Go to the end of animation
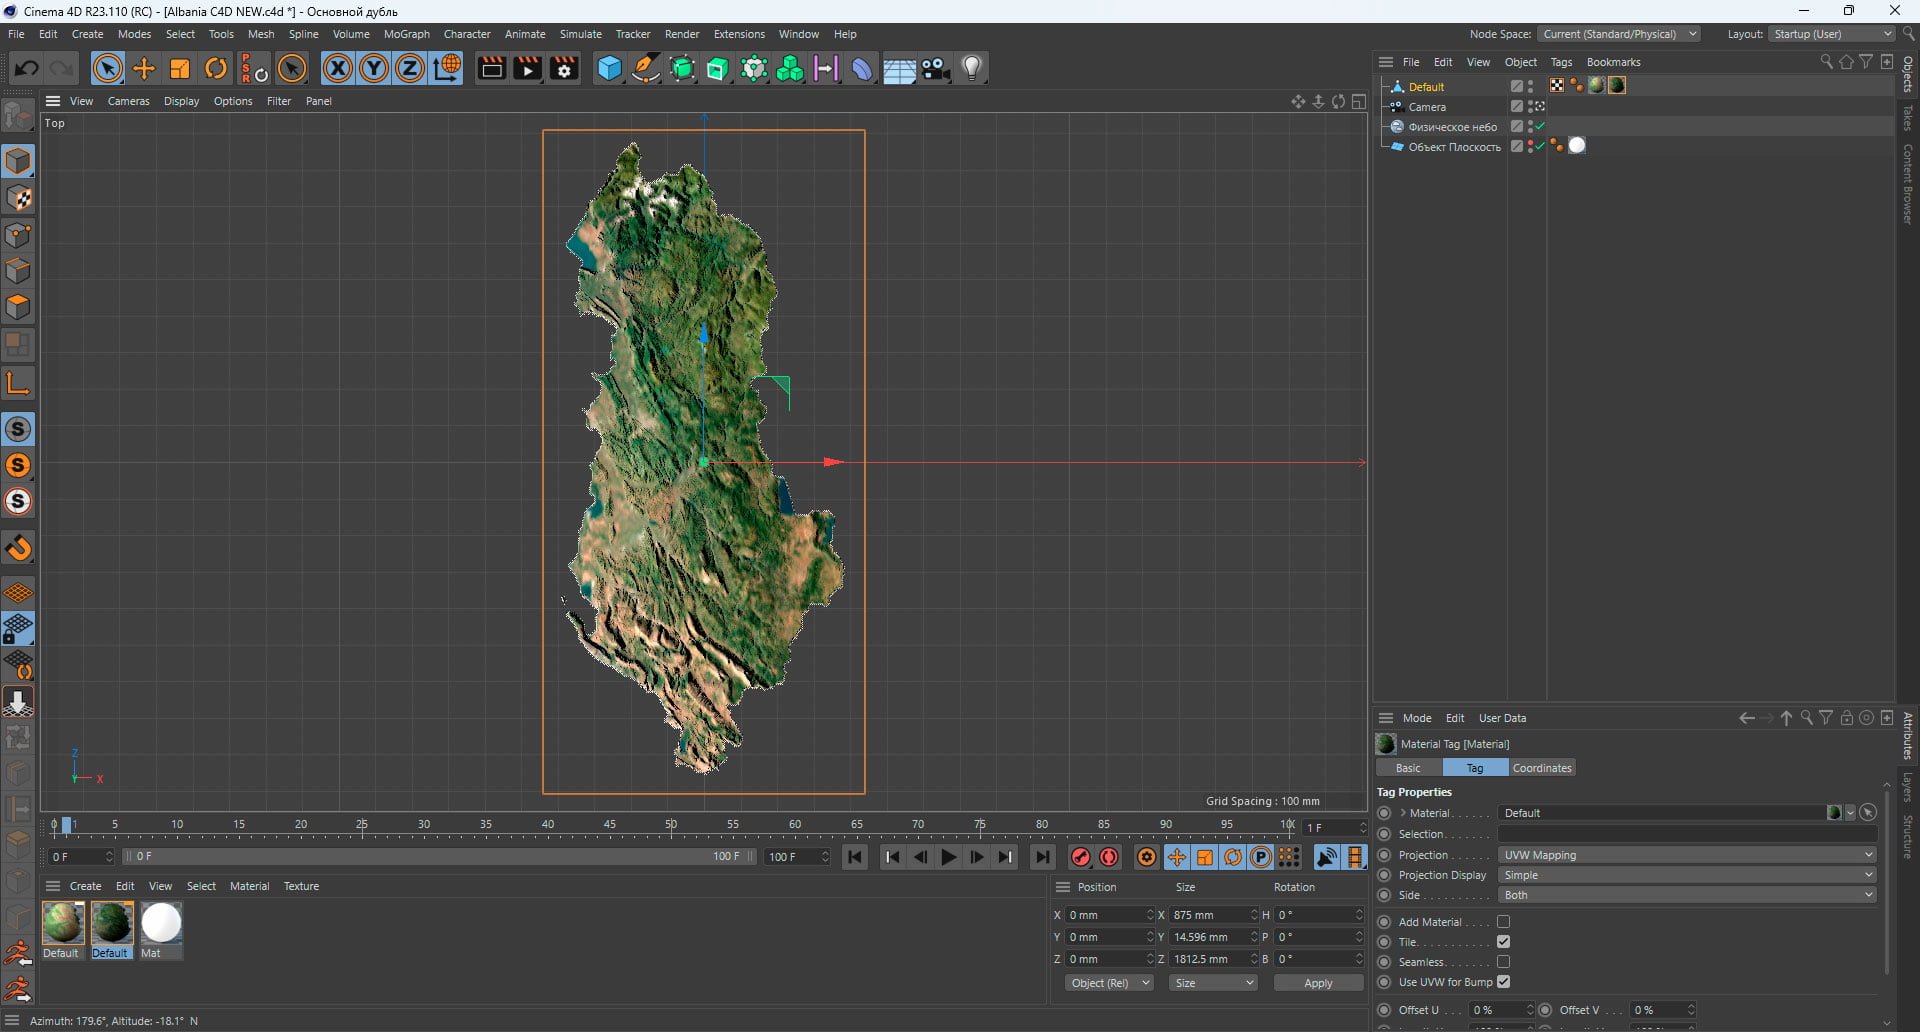This screenshot has width=1920, height=1032. point(1042,857)
